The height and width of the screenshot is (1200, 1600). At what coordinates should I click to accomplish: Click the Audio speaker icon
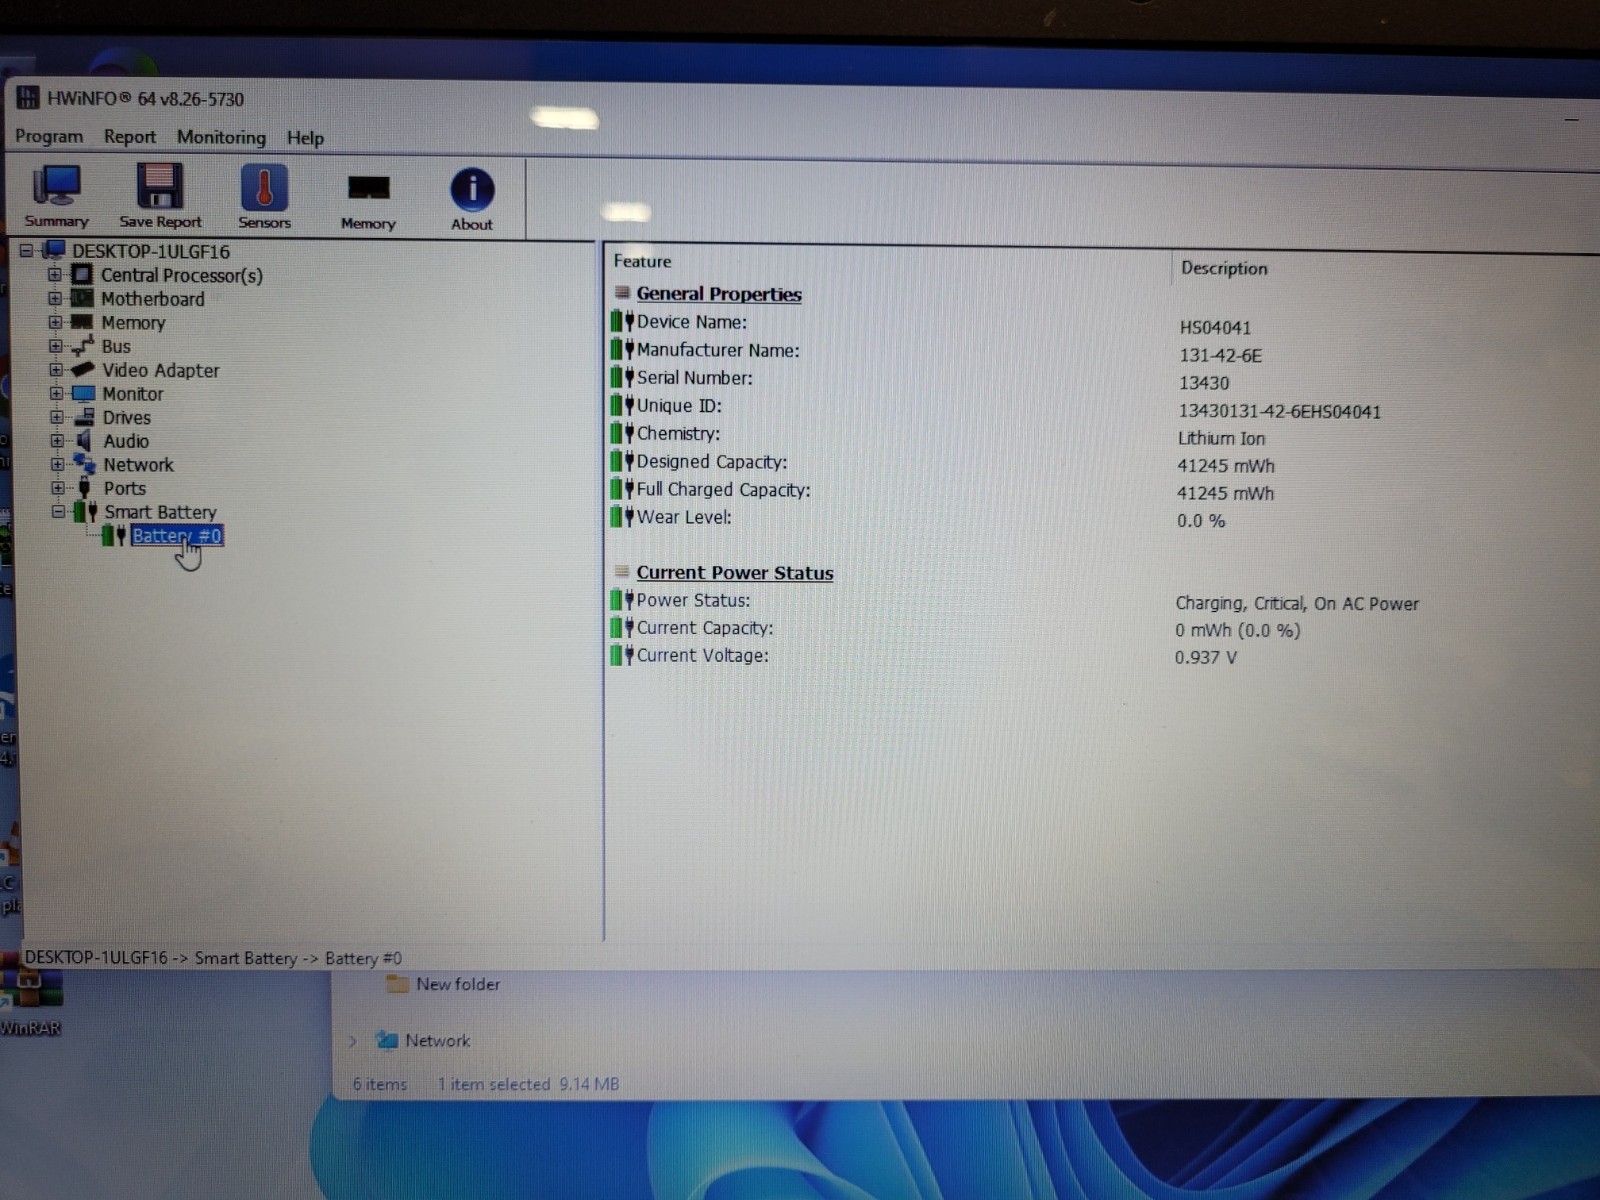point(85,440)
